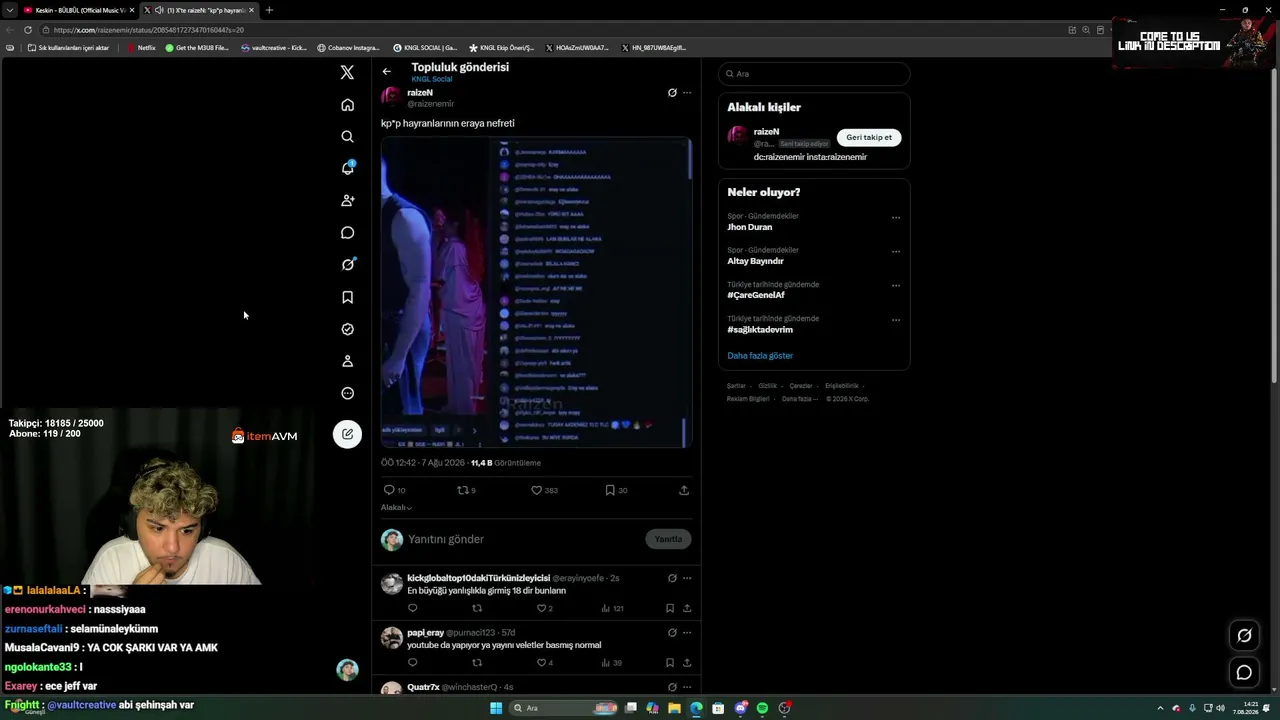Open Microsoft Edge from the taskbar
Image resolution: width=1280 pixels, height=720 pixels.
696,708
